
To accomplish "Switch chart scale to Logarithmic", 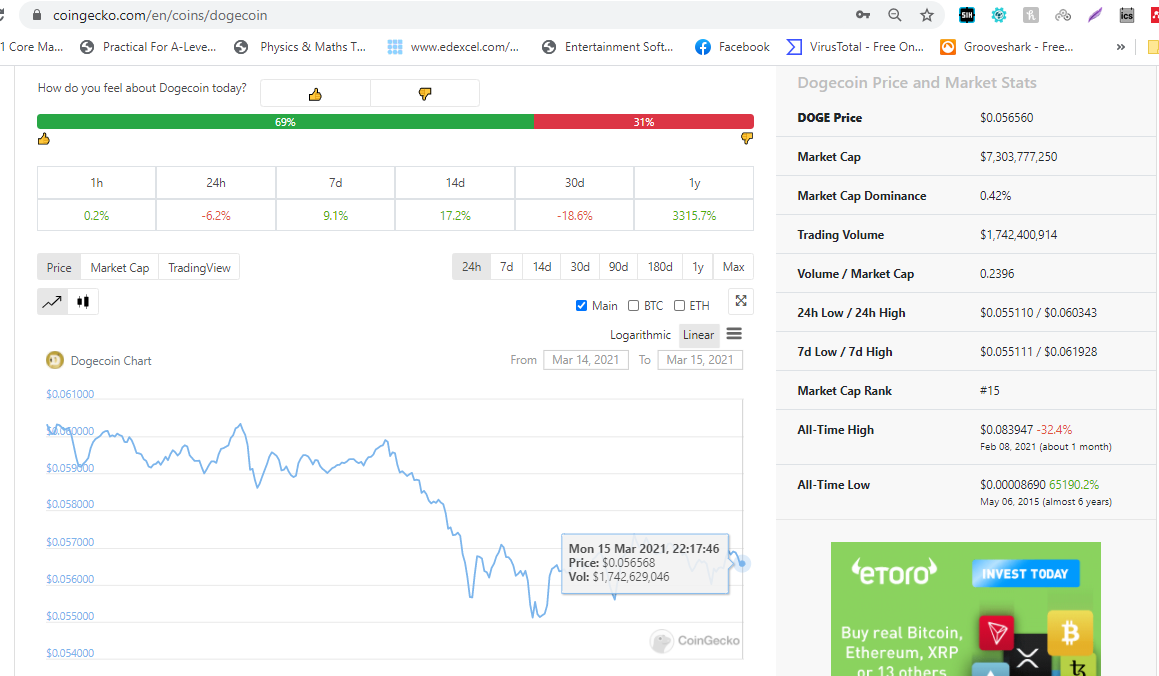I will pyautogui.click(x=641, y=335).
